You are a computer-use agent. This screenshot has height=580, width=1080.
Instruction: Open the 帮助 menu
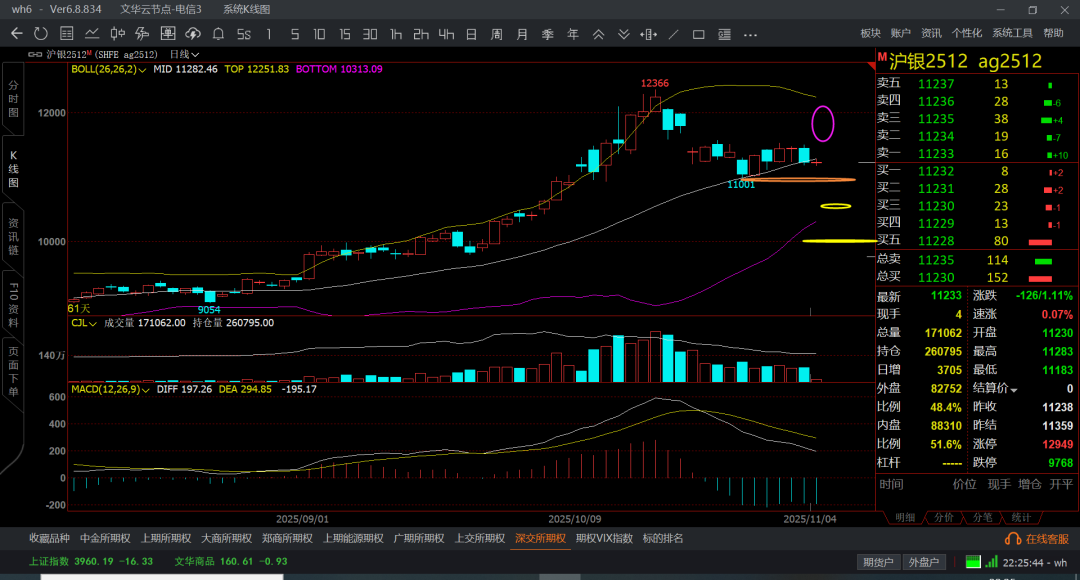point(1053,33)
